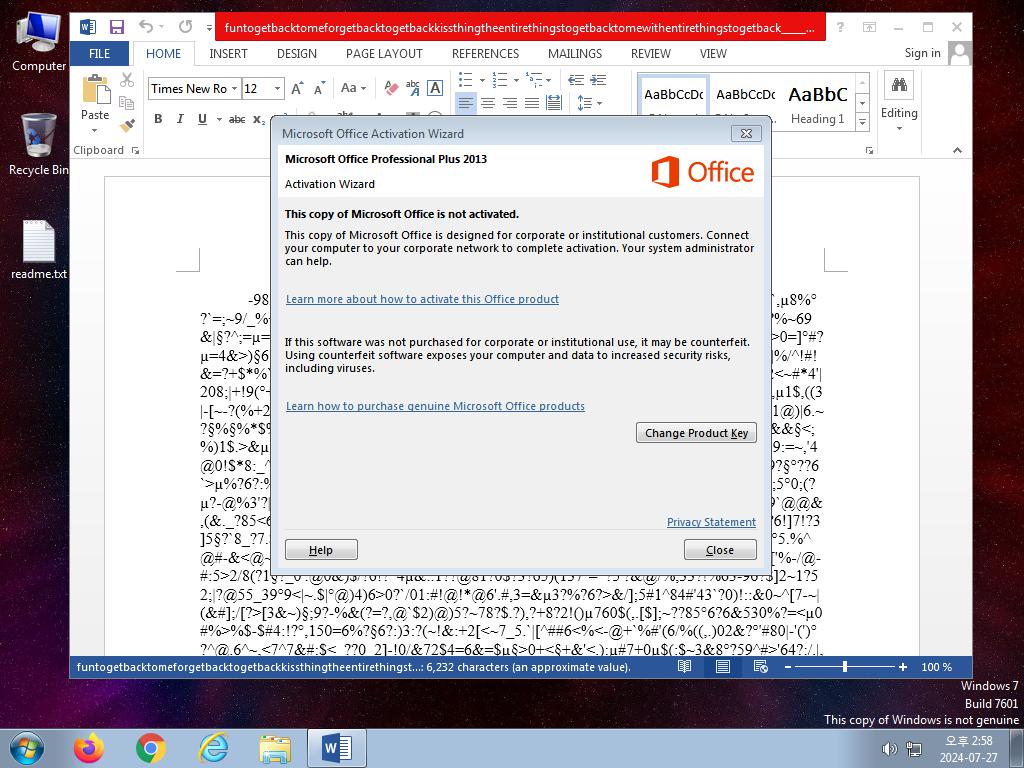Image resolution: width=1024 pixels, height=768 pixels.
Task: Open Ribbon Display Options
Action: (x=869, y=27)
